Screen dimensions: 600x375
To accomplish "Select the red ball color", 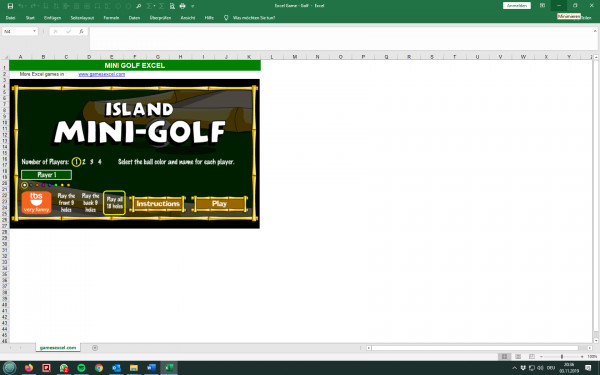I will (37, 185).
